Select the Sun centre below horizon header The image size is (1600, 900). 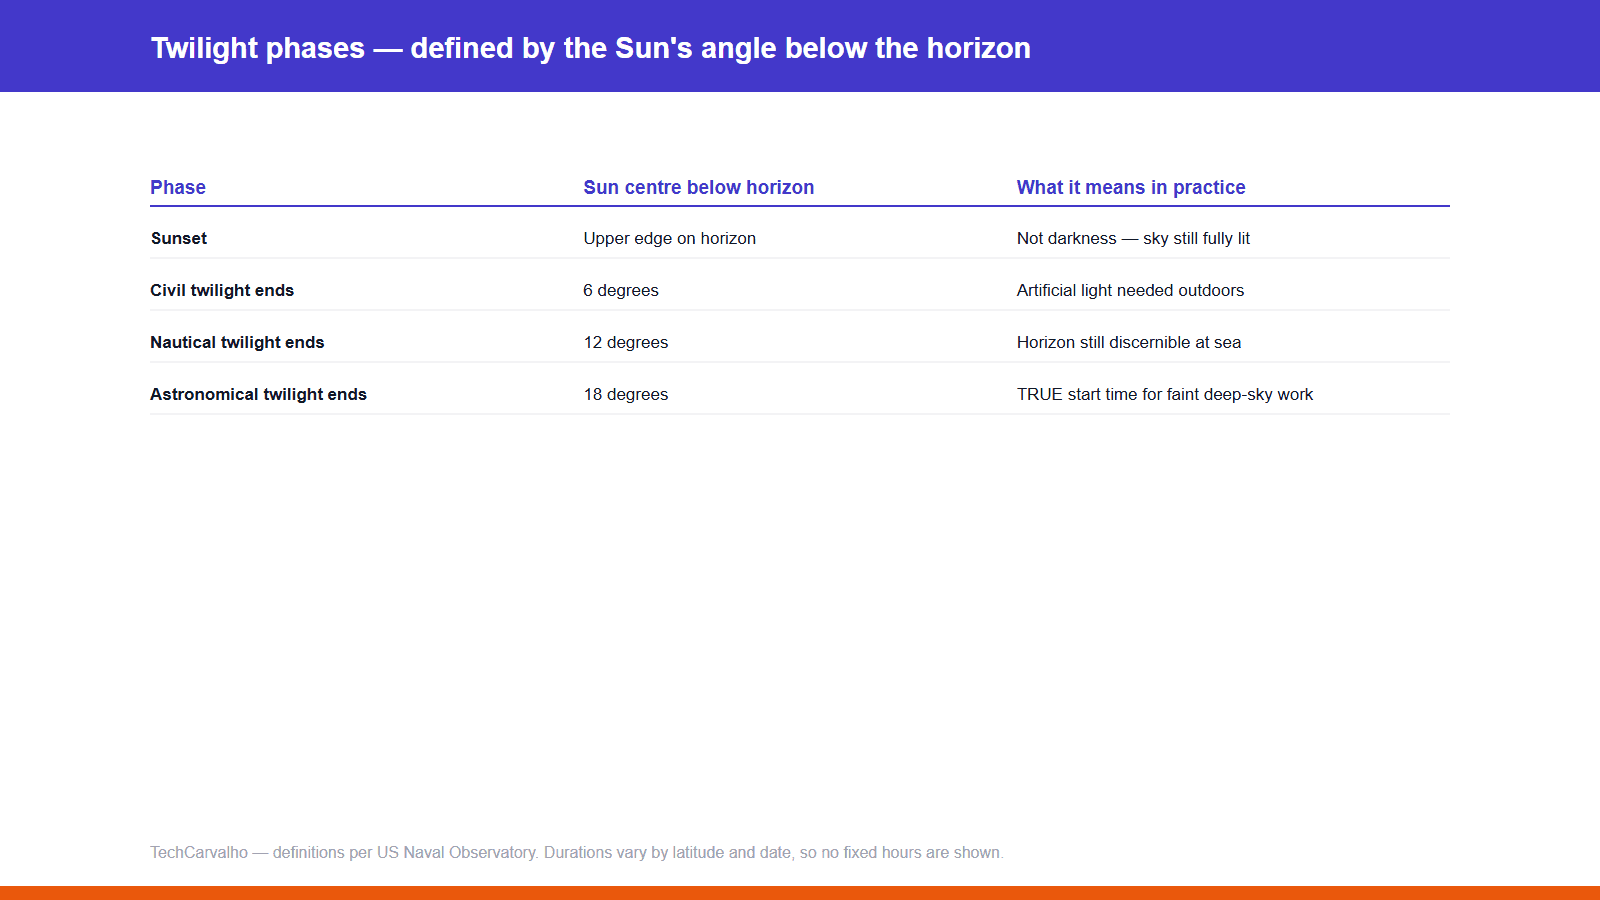[x=699, y=187]
